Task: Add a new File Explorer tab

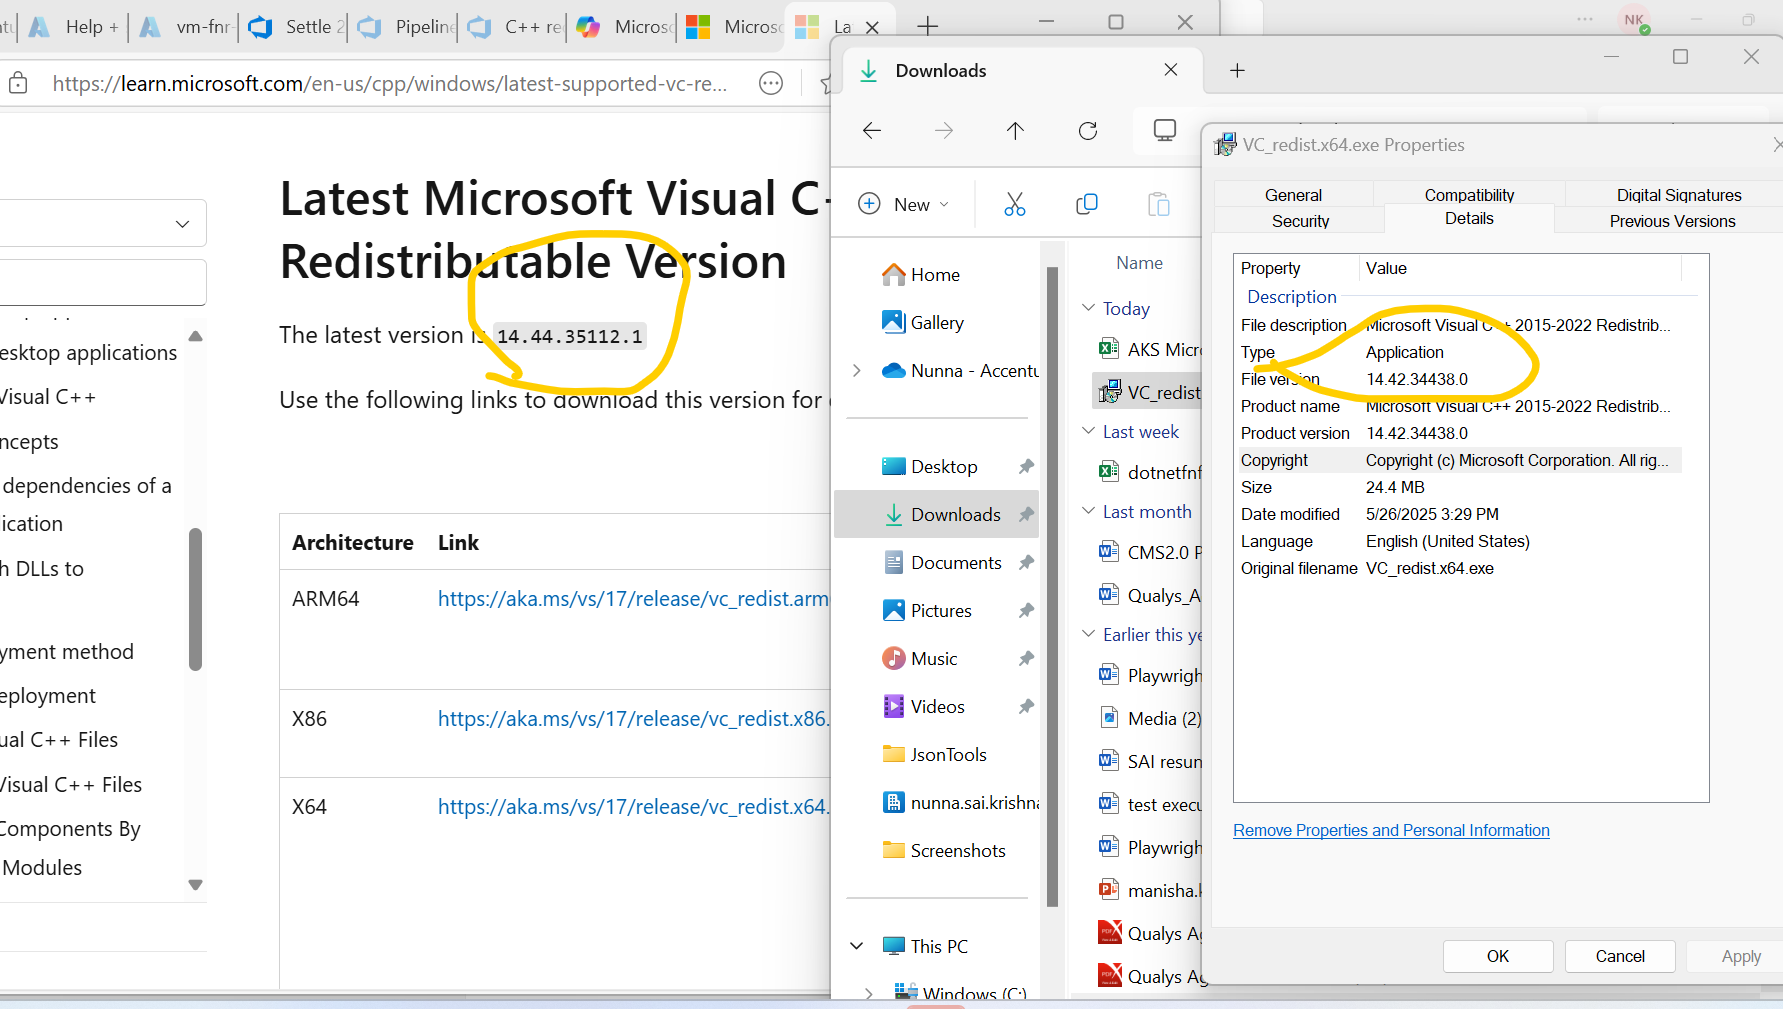Action: 1237,70
